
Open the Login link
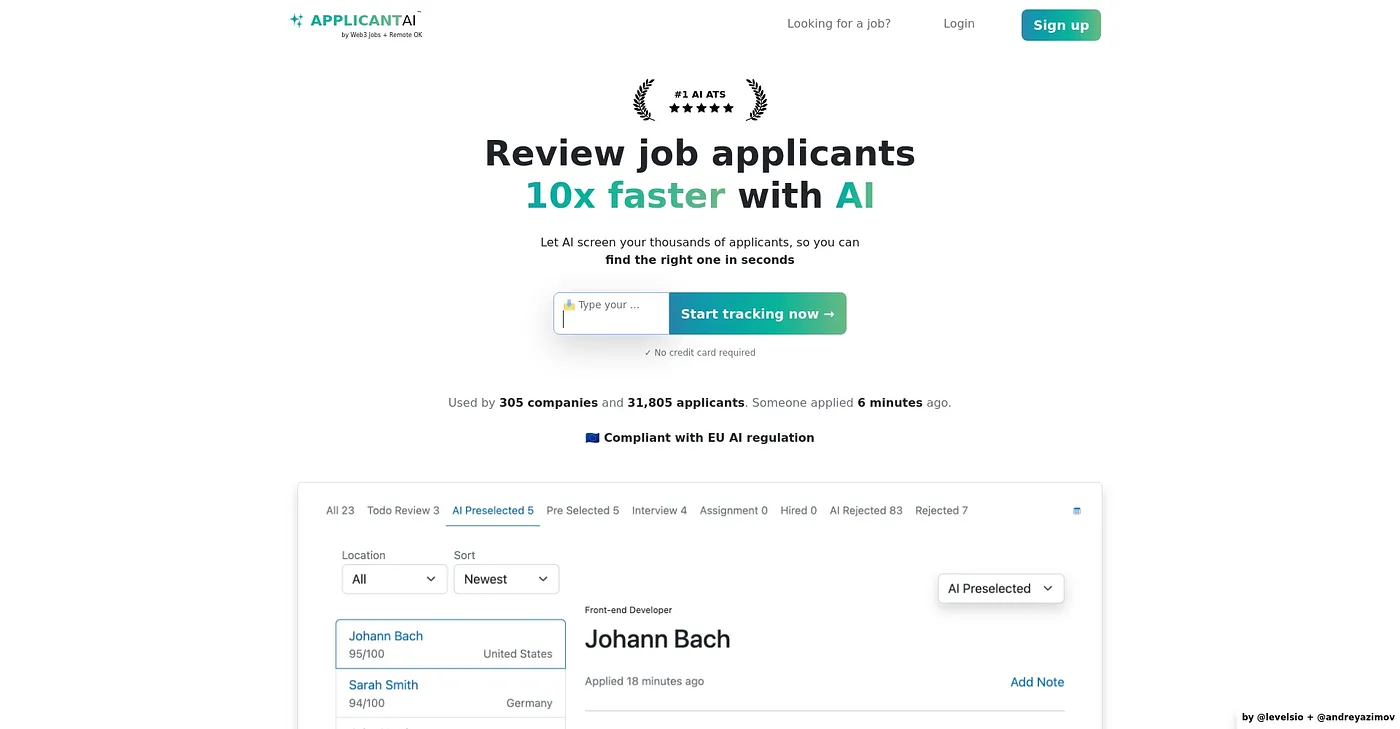(x=959, y=24)
